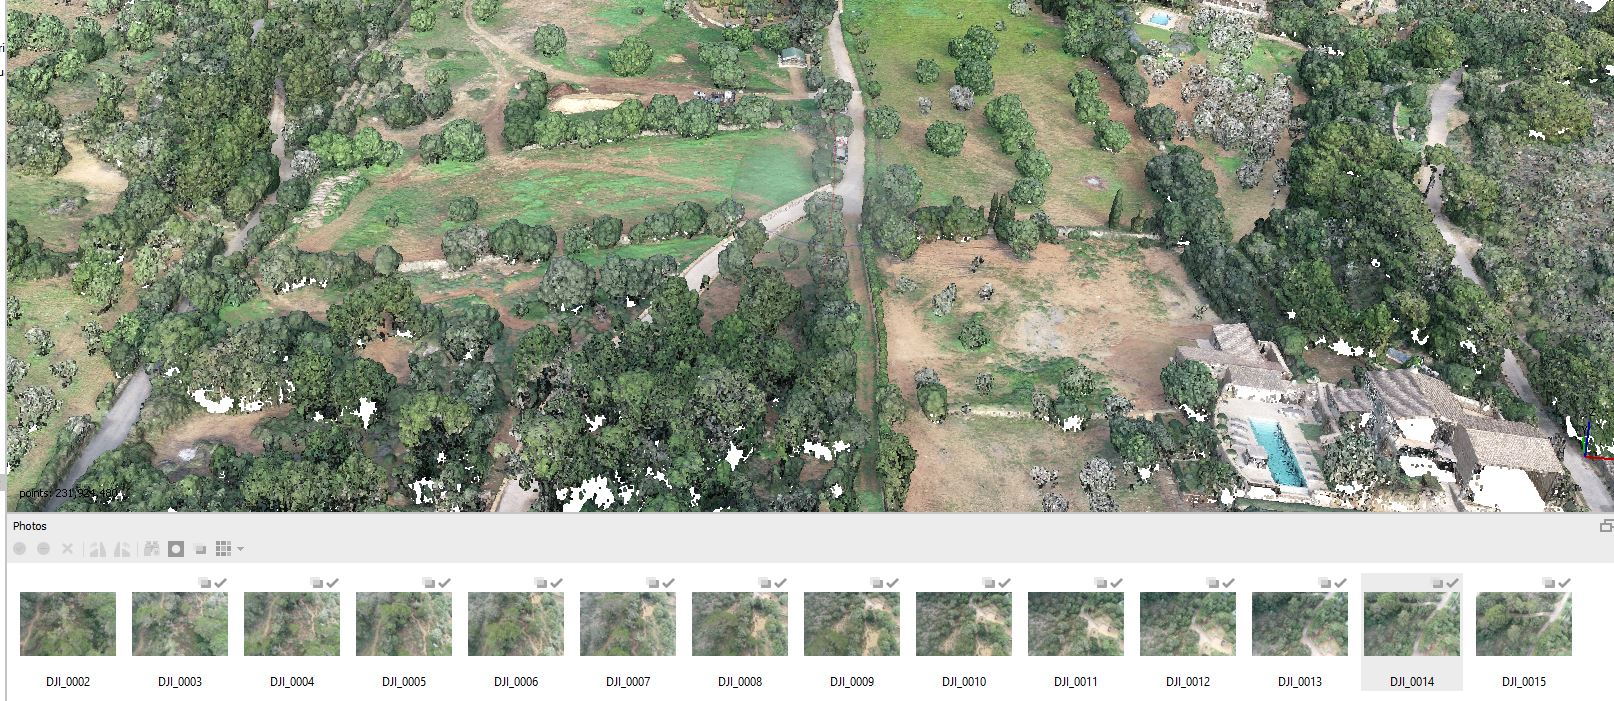Toggle the Show Masks circle icon
The image size is (1614, 701).
point(176,549)
